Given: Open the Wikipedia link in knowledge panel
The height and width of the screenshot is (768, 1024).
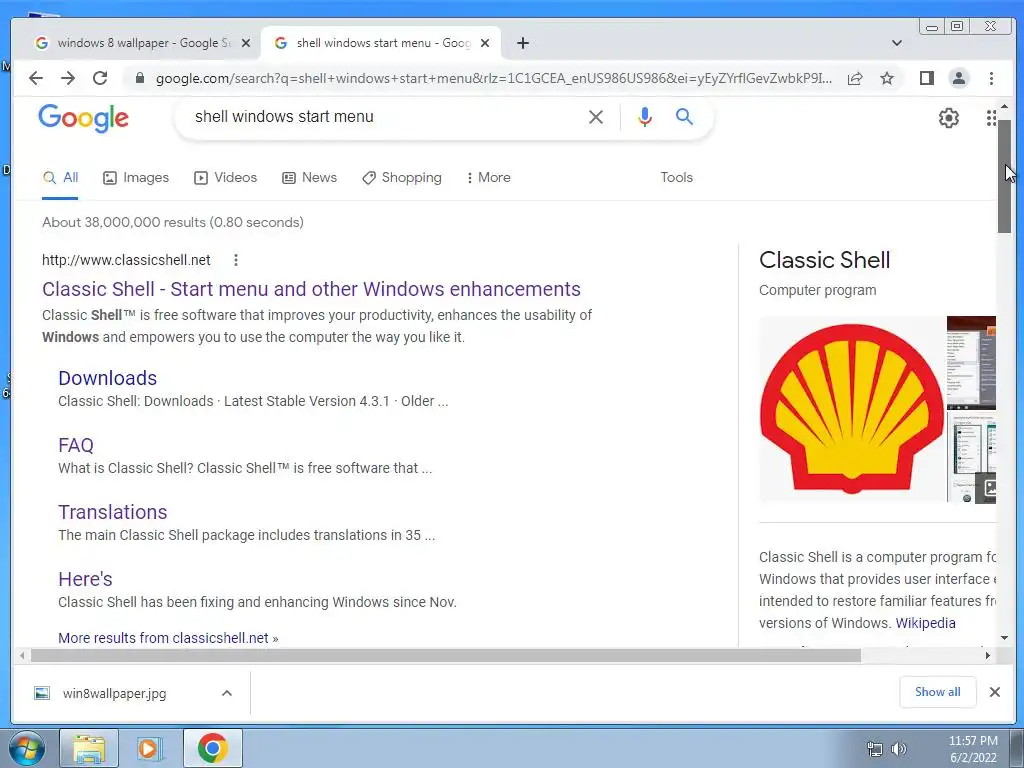Looking at the screenshot, I should coord(925,623).
